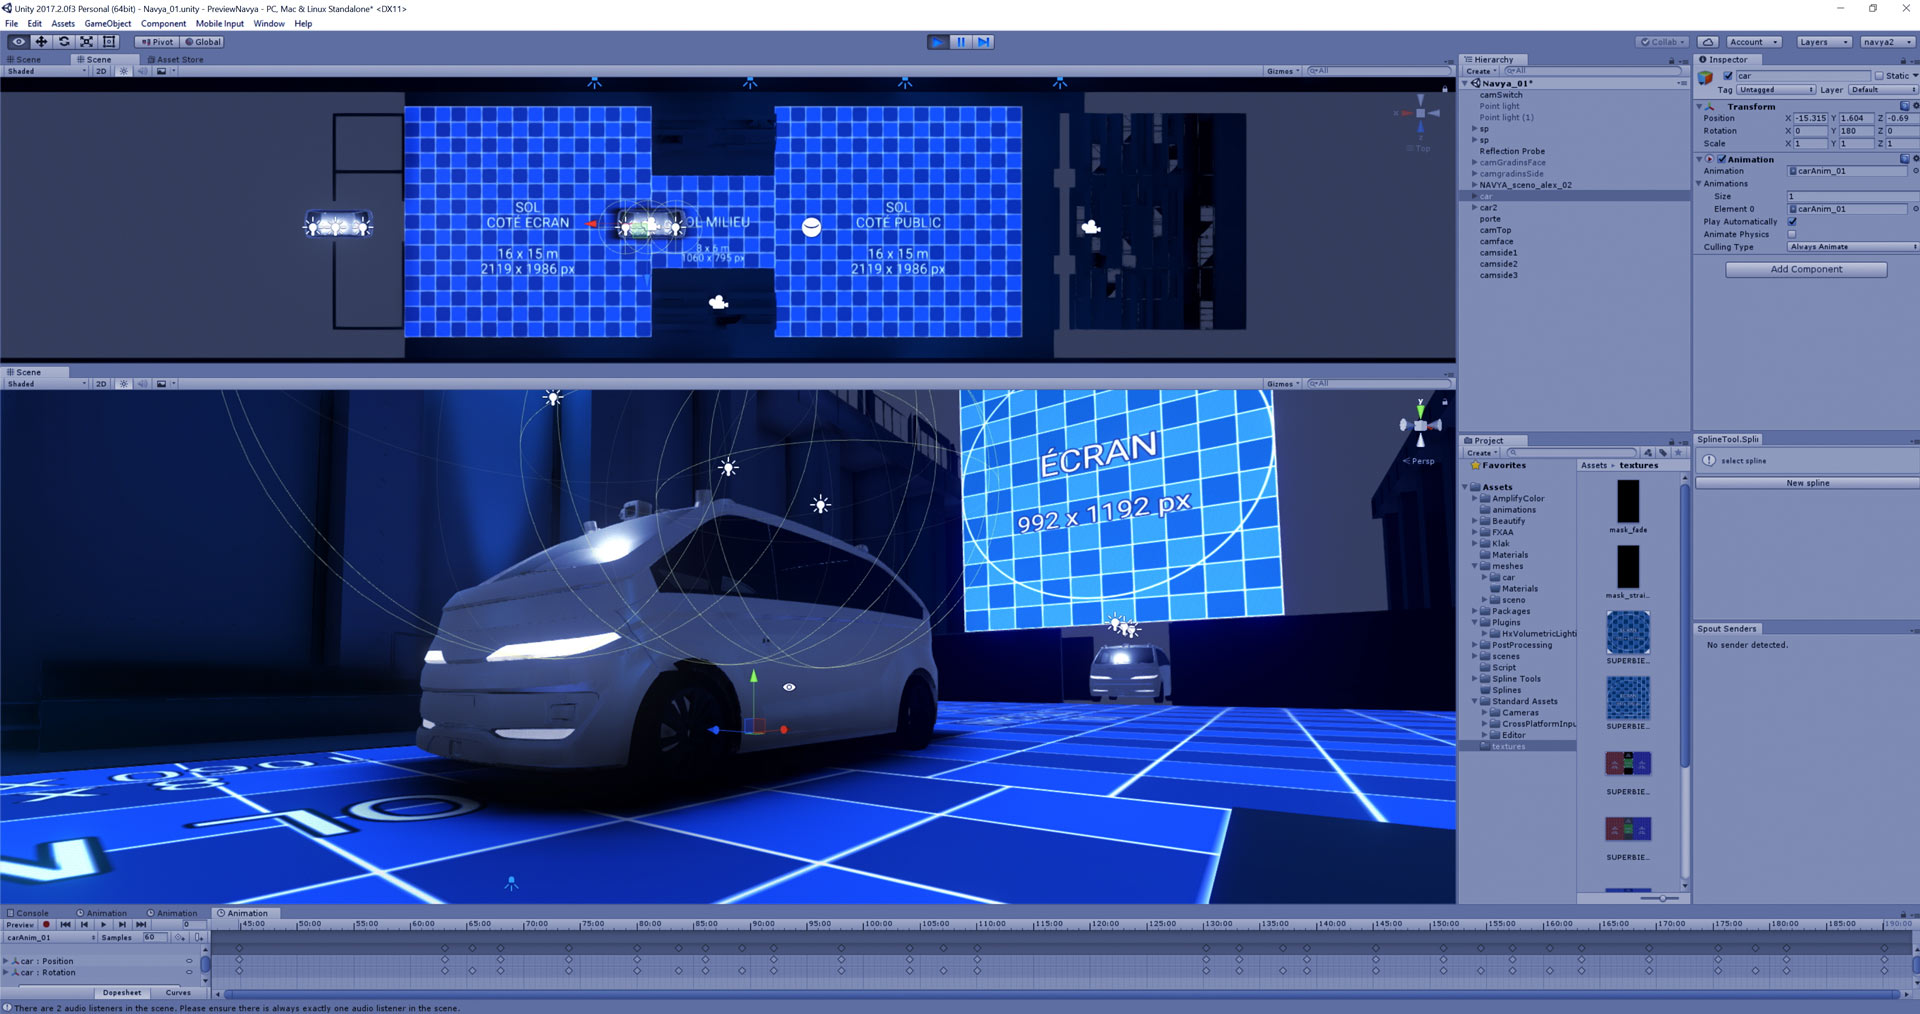The image size is (1920, 1014).
Task: Select the Scale tool in the toolbar
Action: click(x=87, y=42)
